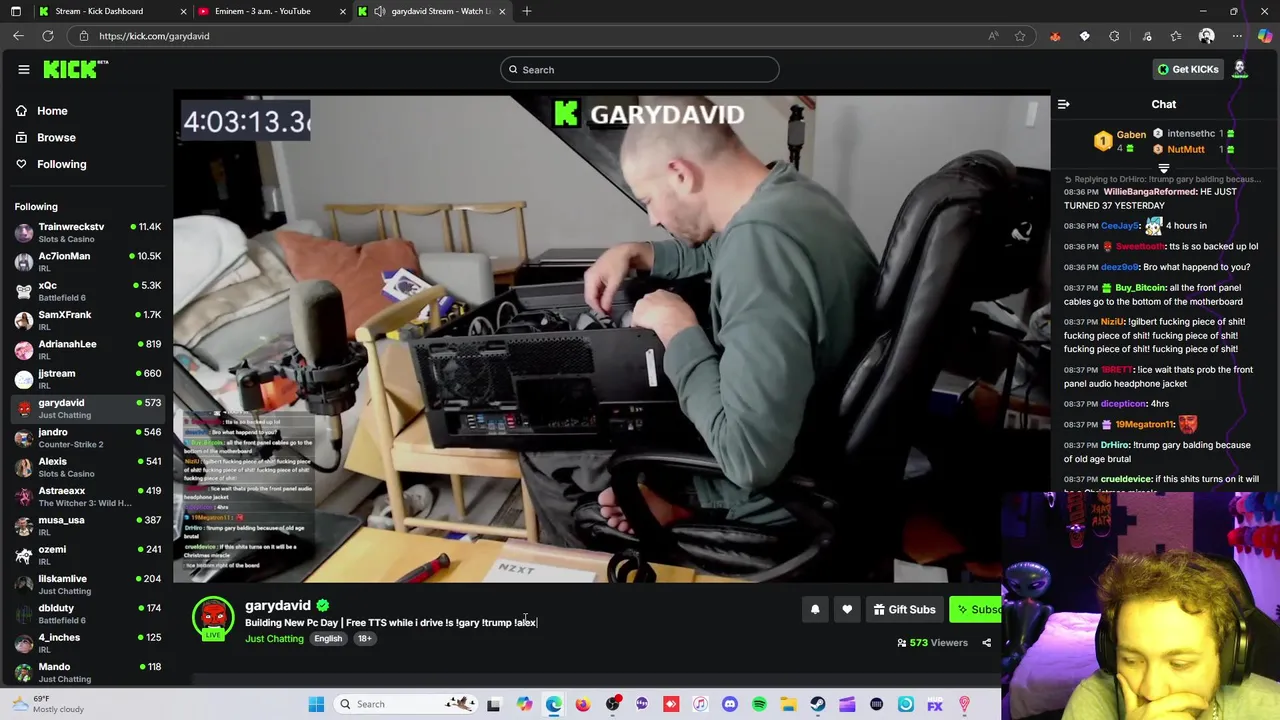Click the Kick logo in header

pos(75,69)
